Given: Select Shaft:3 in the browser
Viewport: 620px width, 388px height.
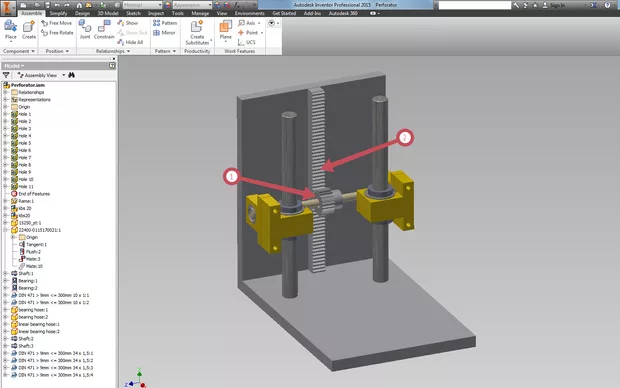Looking at the screenshot, I should pos(22,346).
